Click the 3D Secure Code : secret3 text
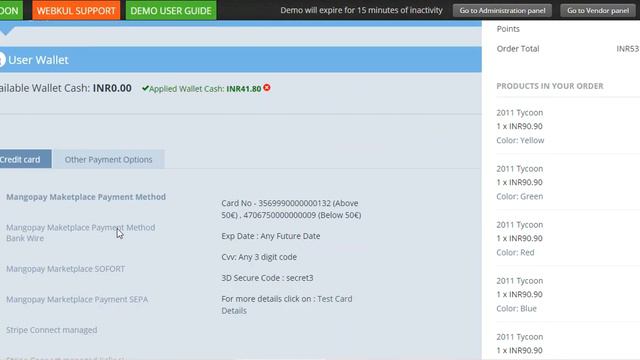Image resolution: width=640 pixels, height=360 pixels. tap(267, 278)
